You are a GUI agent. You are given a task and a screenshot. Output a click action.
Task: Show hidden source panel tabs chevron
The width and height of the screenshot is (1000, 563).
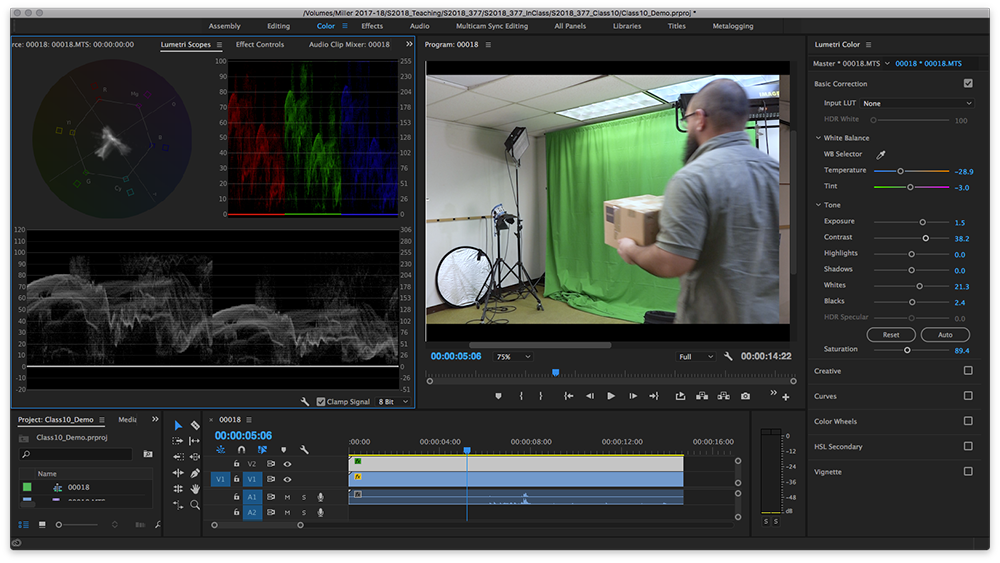409,44
